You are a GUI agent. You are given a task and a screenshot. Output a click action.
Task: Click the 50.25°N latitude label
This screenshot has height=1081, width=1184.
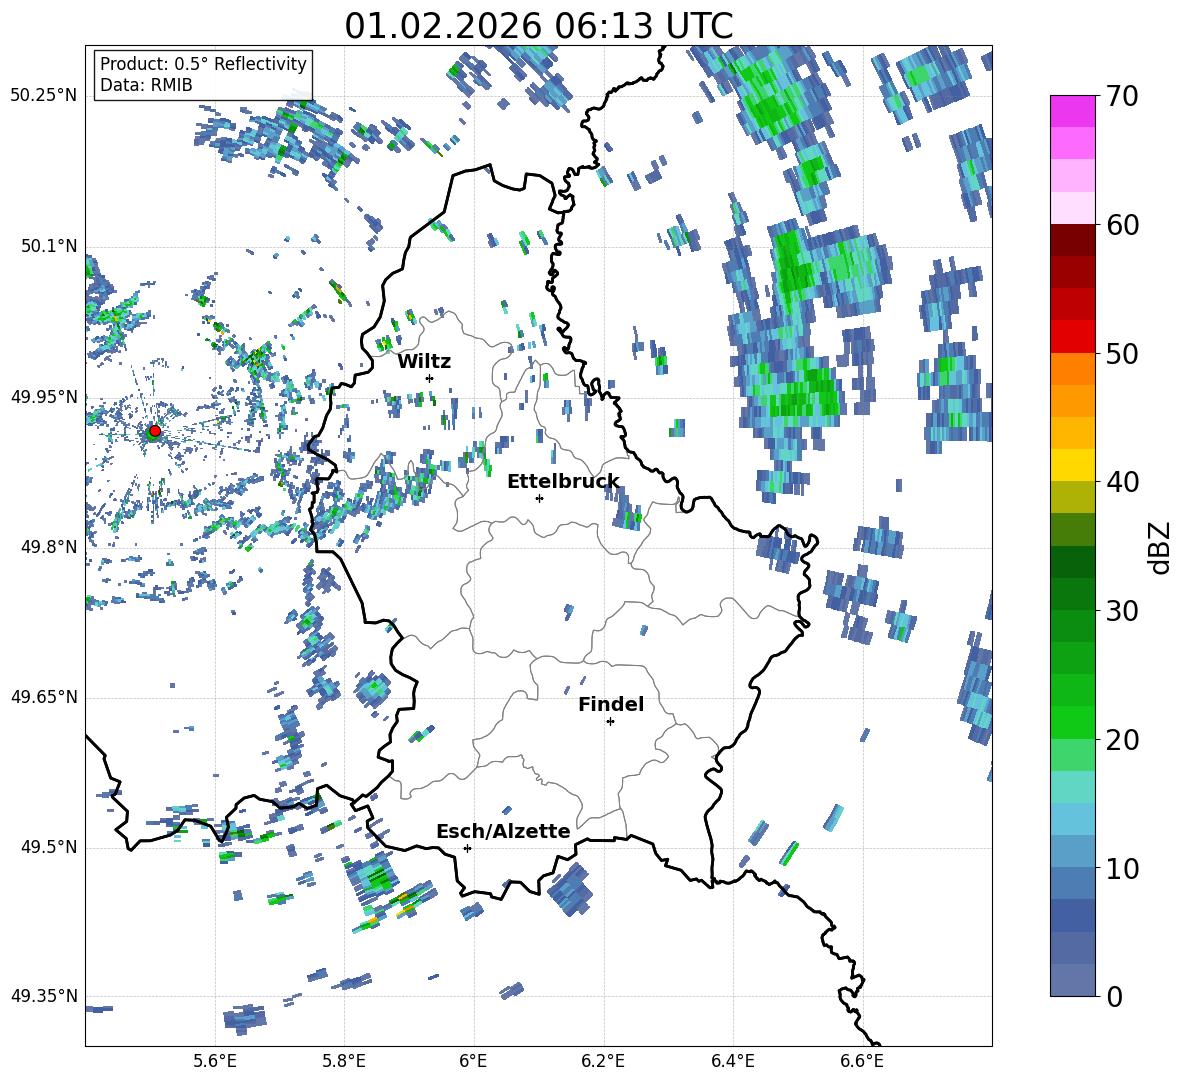point(44,96)
